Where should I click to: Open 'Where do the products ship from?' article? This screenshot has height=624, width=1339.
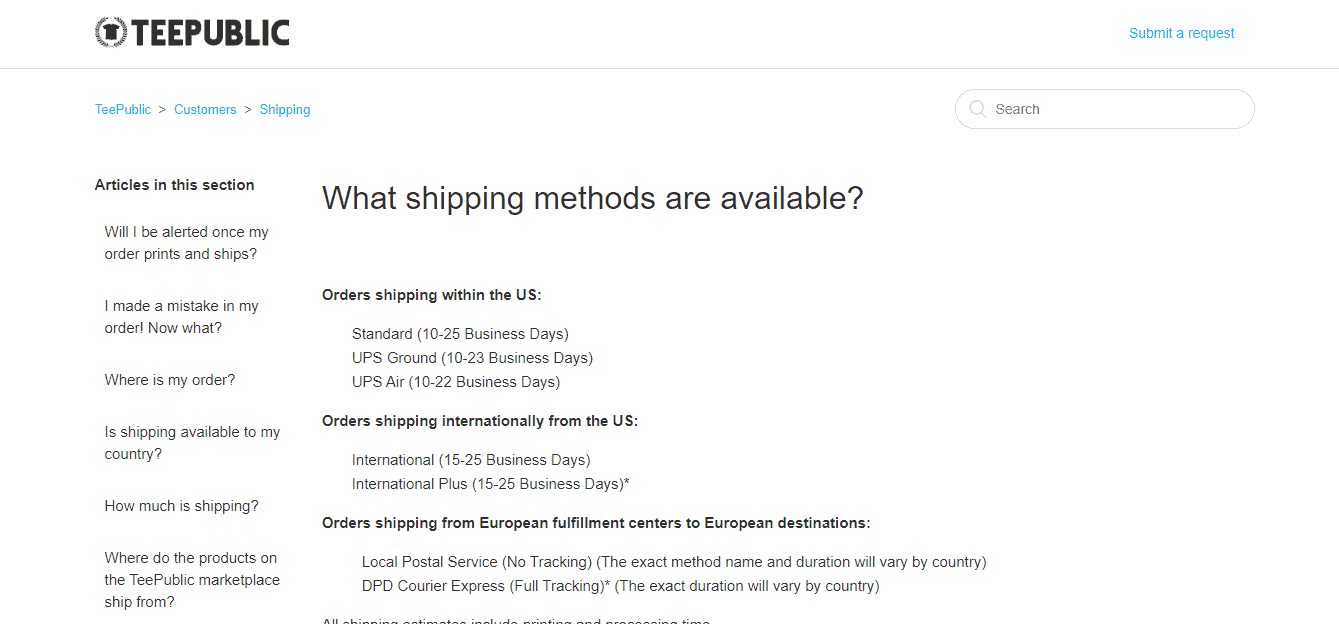(193, 580)
